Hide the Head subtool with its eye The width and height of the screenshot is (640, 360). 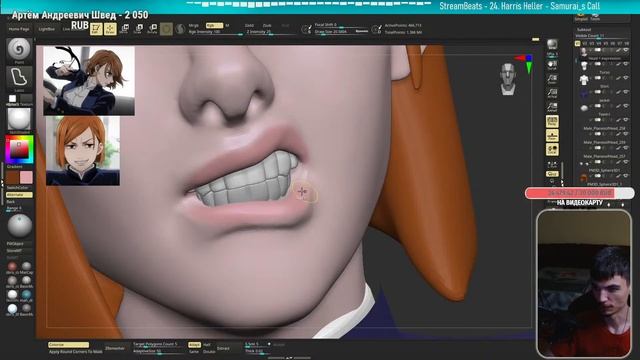pyautogui.click(x=626, y=50)
